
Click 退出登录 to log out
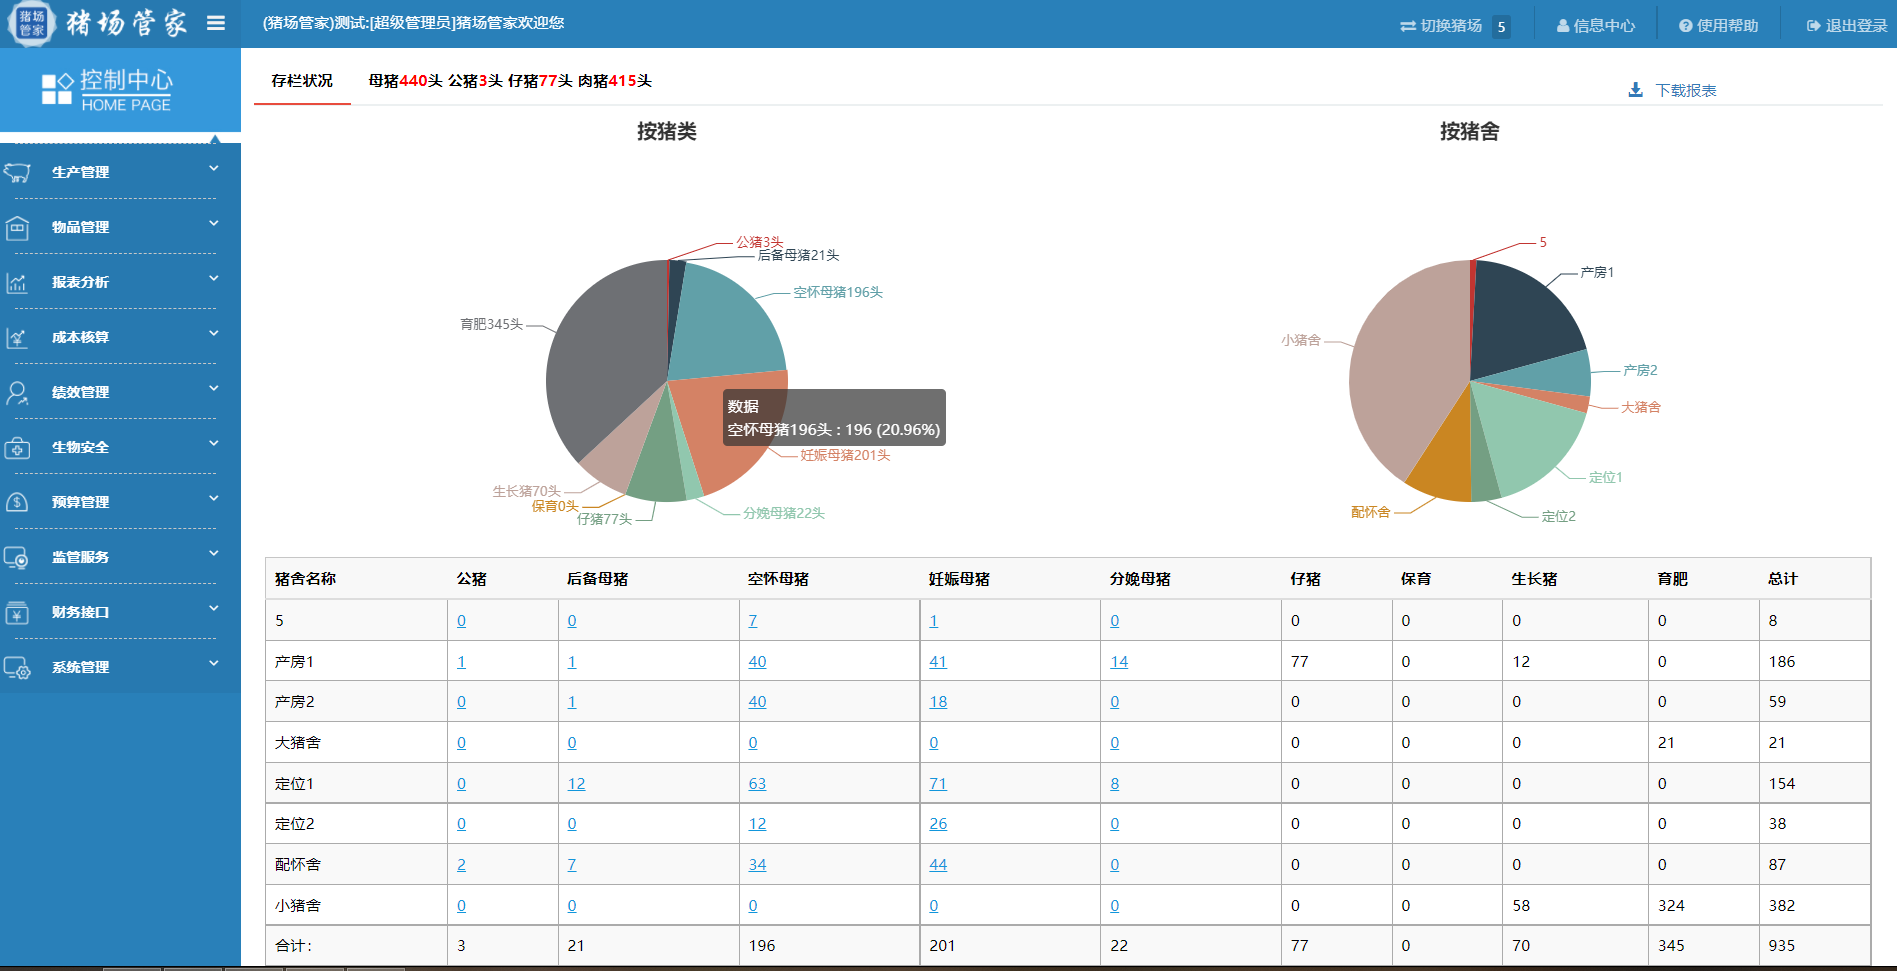click(1847, 26)
